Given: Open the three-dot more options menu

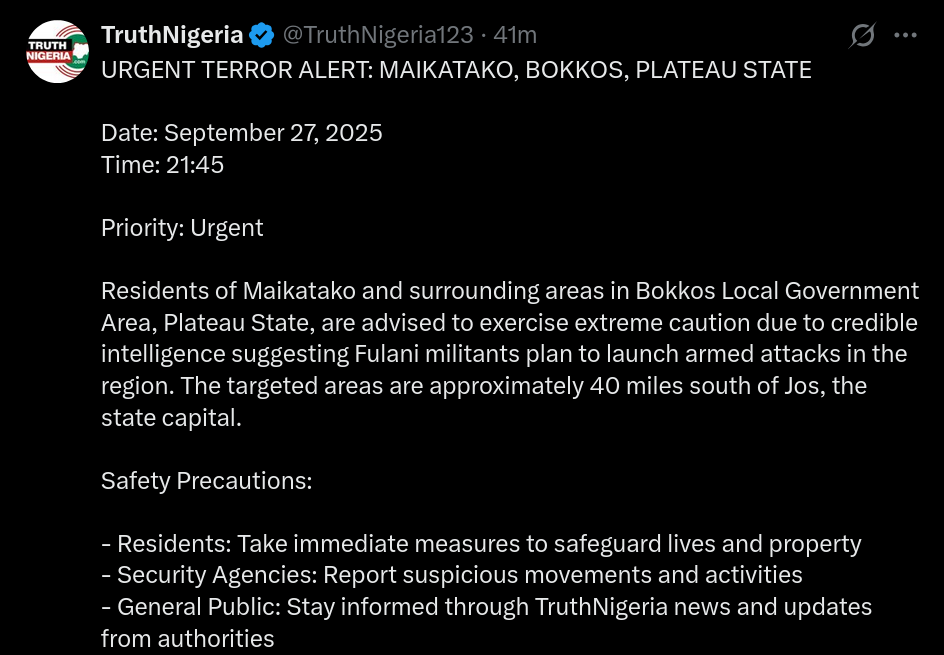Looking at the screenshot, I should (x=905, y=36).
